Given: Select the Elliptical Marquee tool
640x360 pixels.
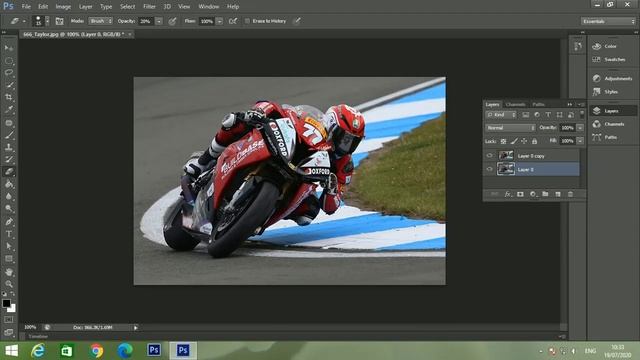Looking at the screenshot, I should coord(9,61).
